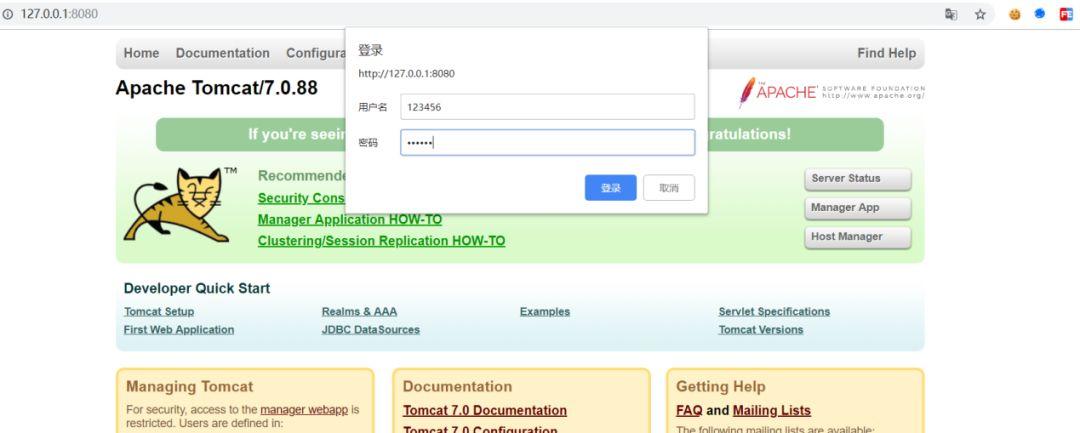Open the Home nav item
The height and width of the screenshot is (433, 1080).
[141, 53]
